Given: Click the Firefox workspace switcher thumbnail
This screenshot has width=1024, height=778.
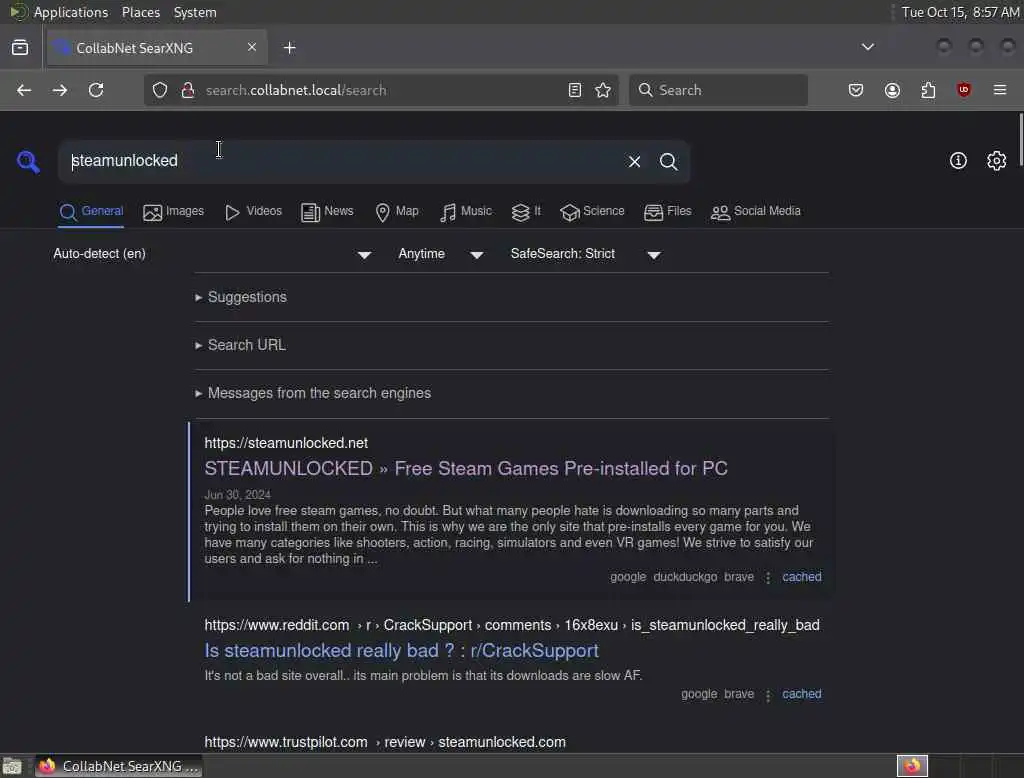Looking at the screenshot, I should coord(912,766).
